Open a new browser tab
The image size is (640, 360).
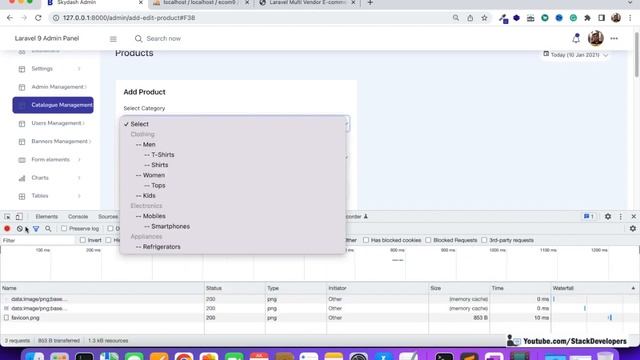pos(370,3)
